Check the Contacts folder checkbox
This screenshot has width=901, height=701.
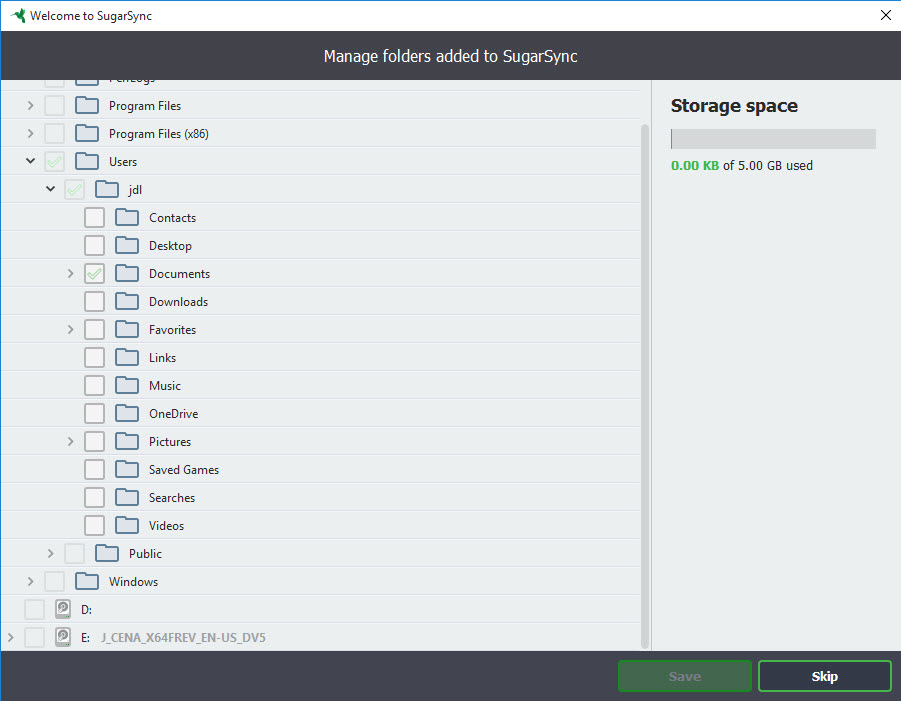(x=94, y=218)
